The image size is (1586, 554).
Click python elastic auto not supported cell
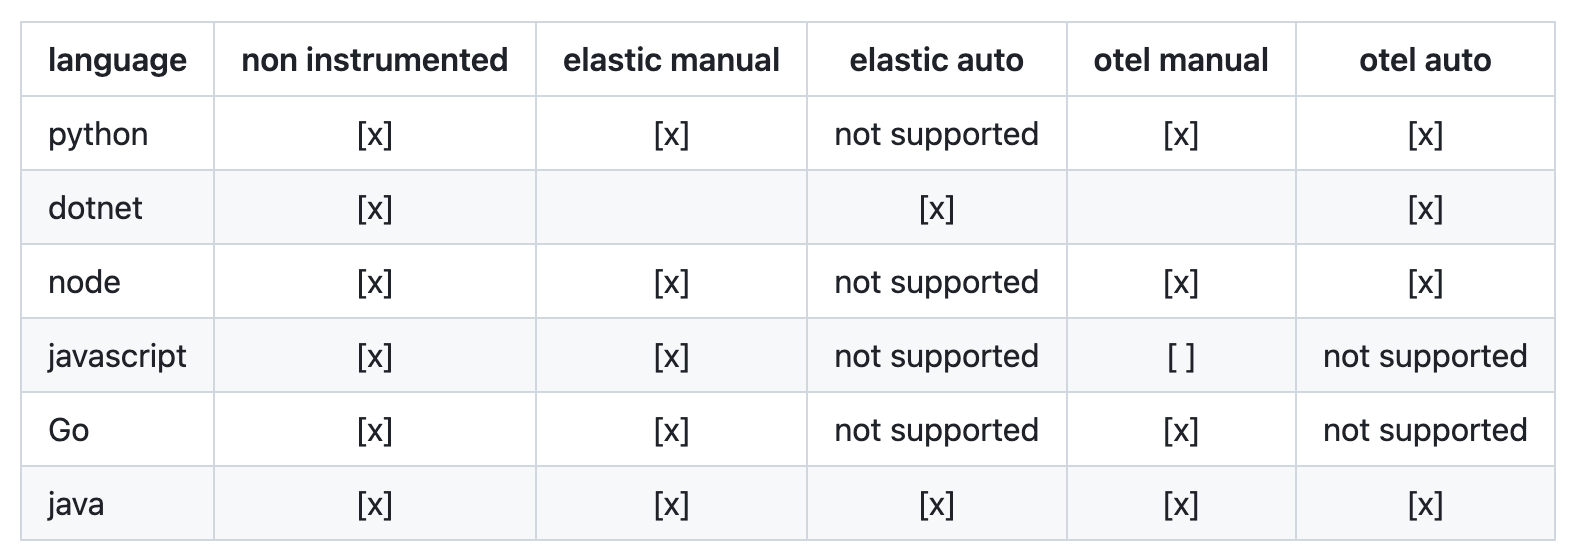coord(936,135)
